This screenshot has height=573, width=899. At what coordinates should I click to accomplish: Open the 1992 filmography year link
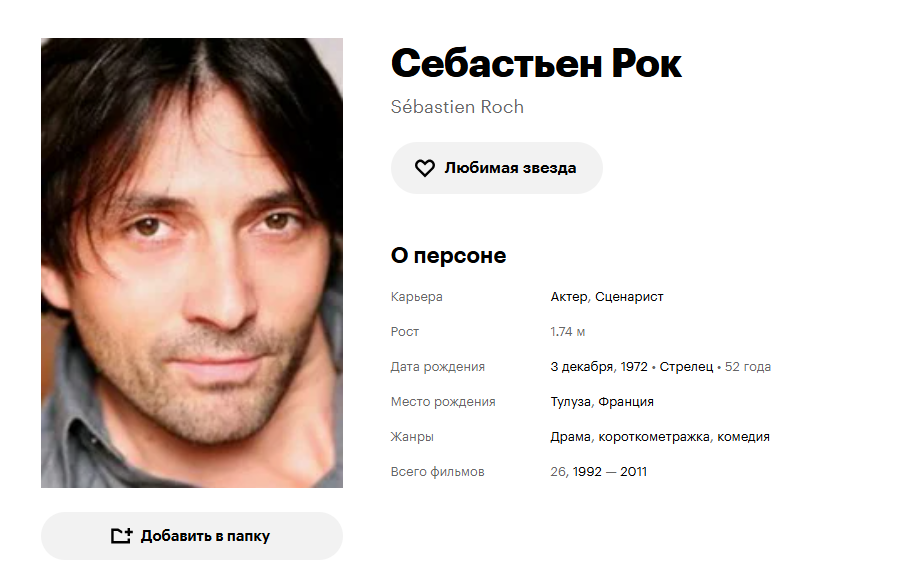pos(587,471)
